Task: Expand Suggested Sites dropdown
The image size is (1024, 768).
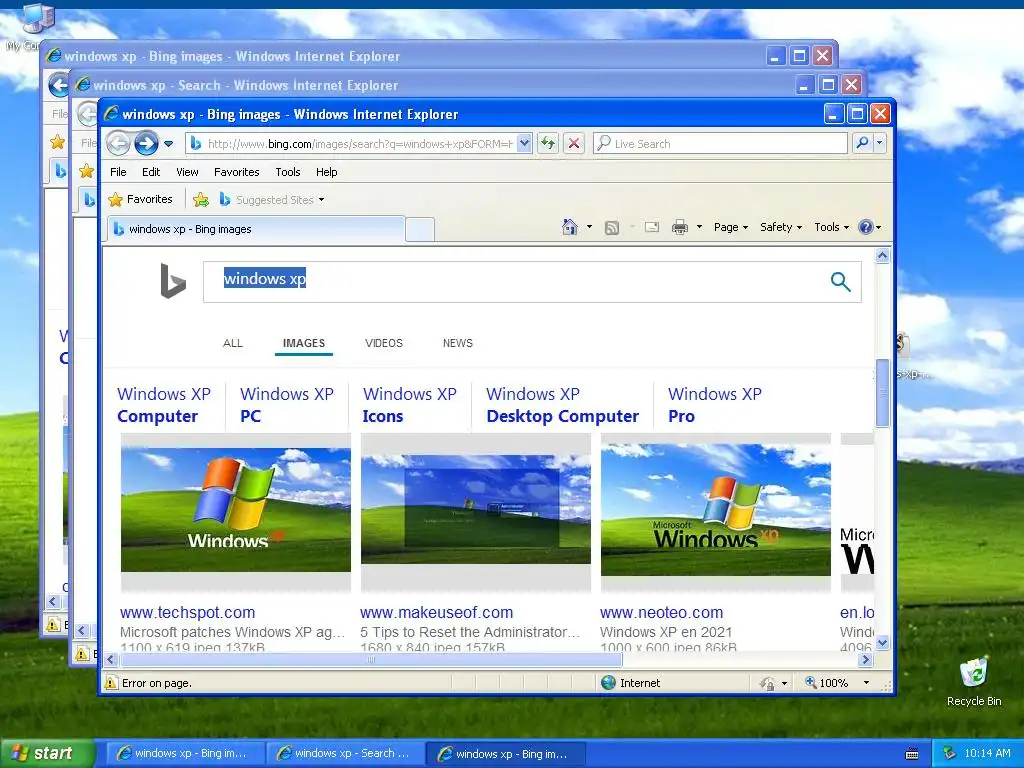Action: click(321, 200)
